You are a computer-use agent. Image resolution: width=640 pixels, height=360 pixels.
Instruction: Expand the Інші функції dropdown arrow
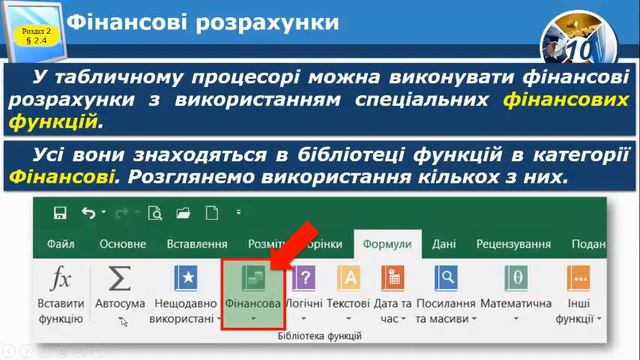(x=599, y=318)
